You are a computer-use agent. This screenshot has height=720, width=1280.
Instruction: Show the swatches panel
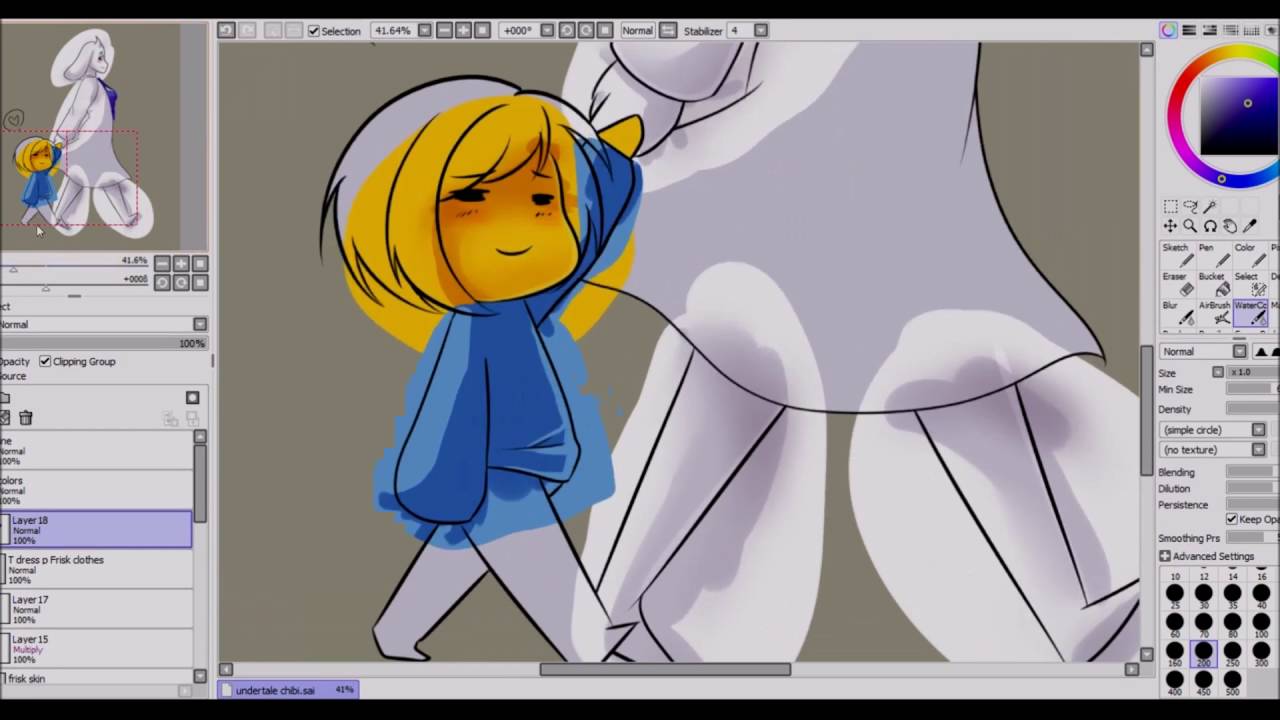1251,31
